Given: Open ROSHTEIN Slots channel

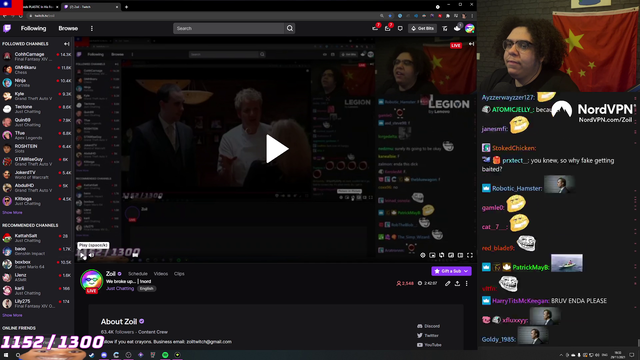Looking at the screenshot, I should pos(37,148).
